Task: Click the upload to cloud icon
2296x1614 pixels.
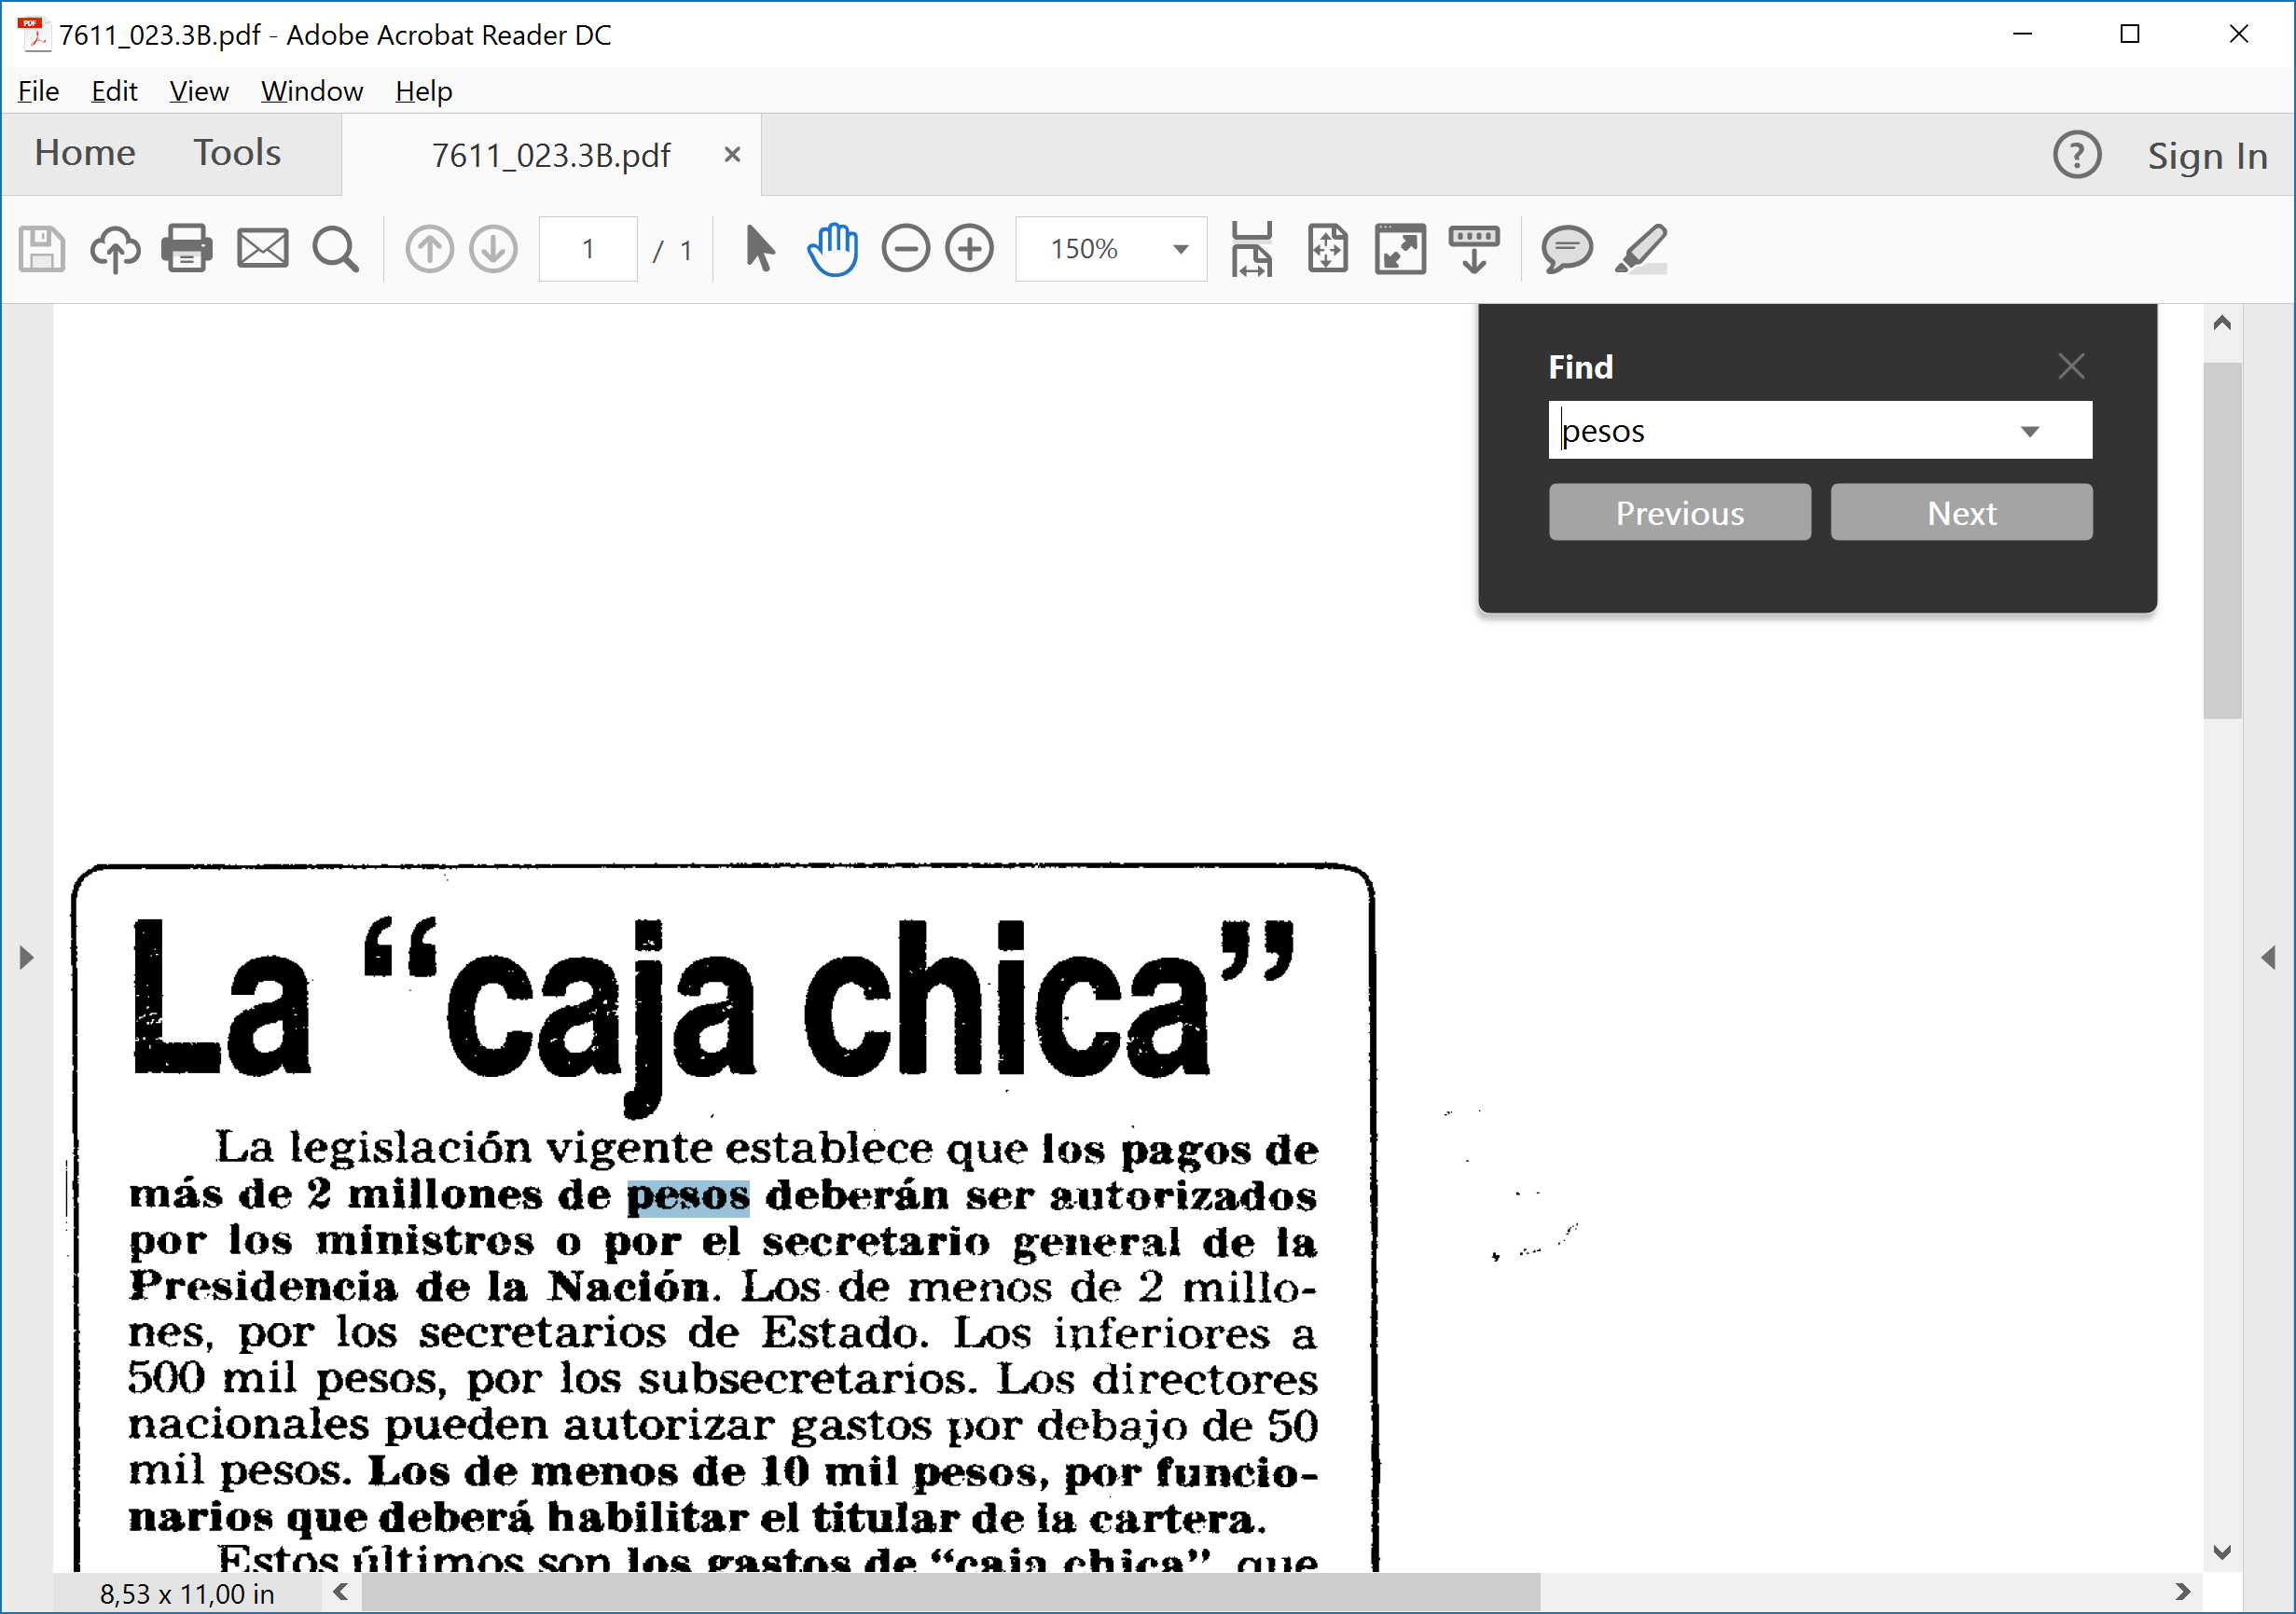Action: (115, 248)
